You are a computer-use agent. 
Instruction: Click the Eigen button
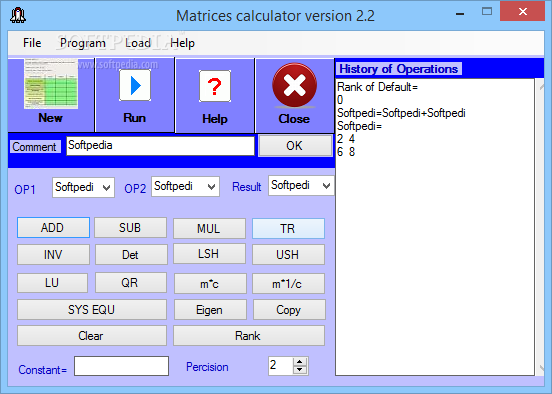(210, 309)
